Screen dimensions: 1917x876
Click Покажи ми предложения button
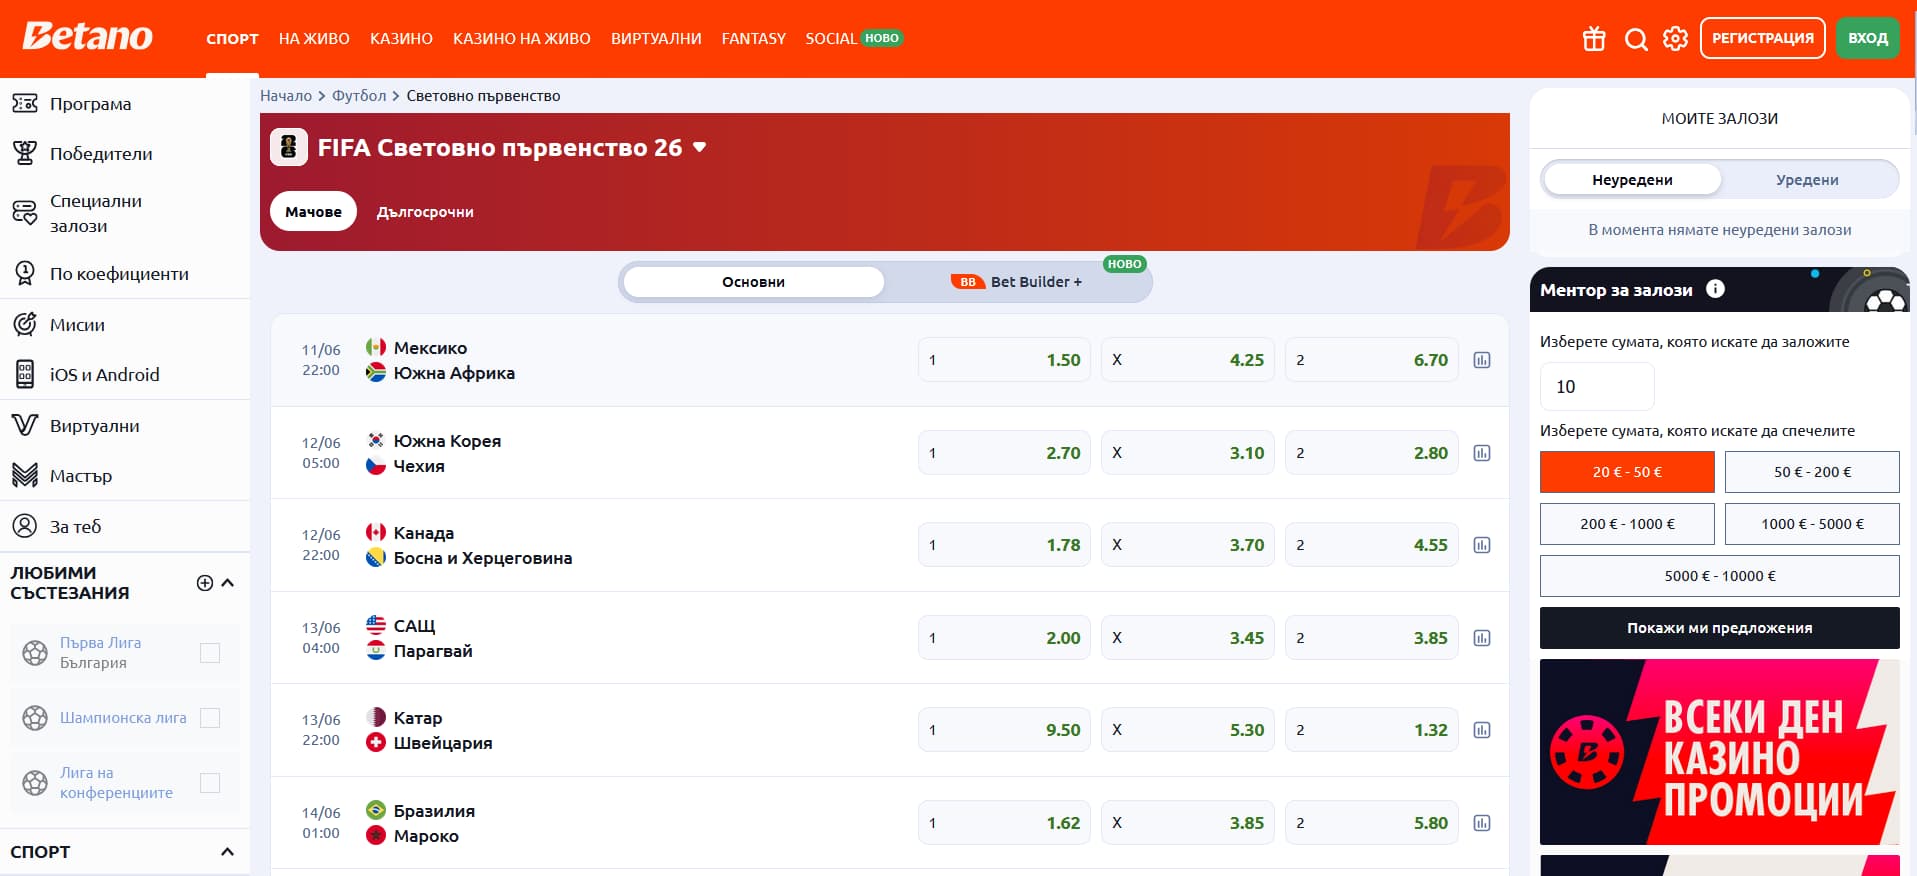coord(1720,628)
